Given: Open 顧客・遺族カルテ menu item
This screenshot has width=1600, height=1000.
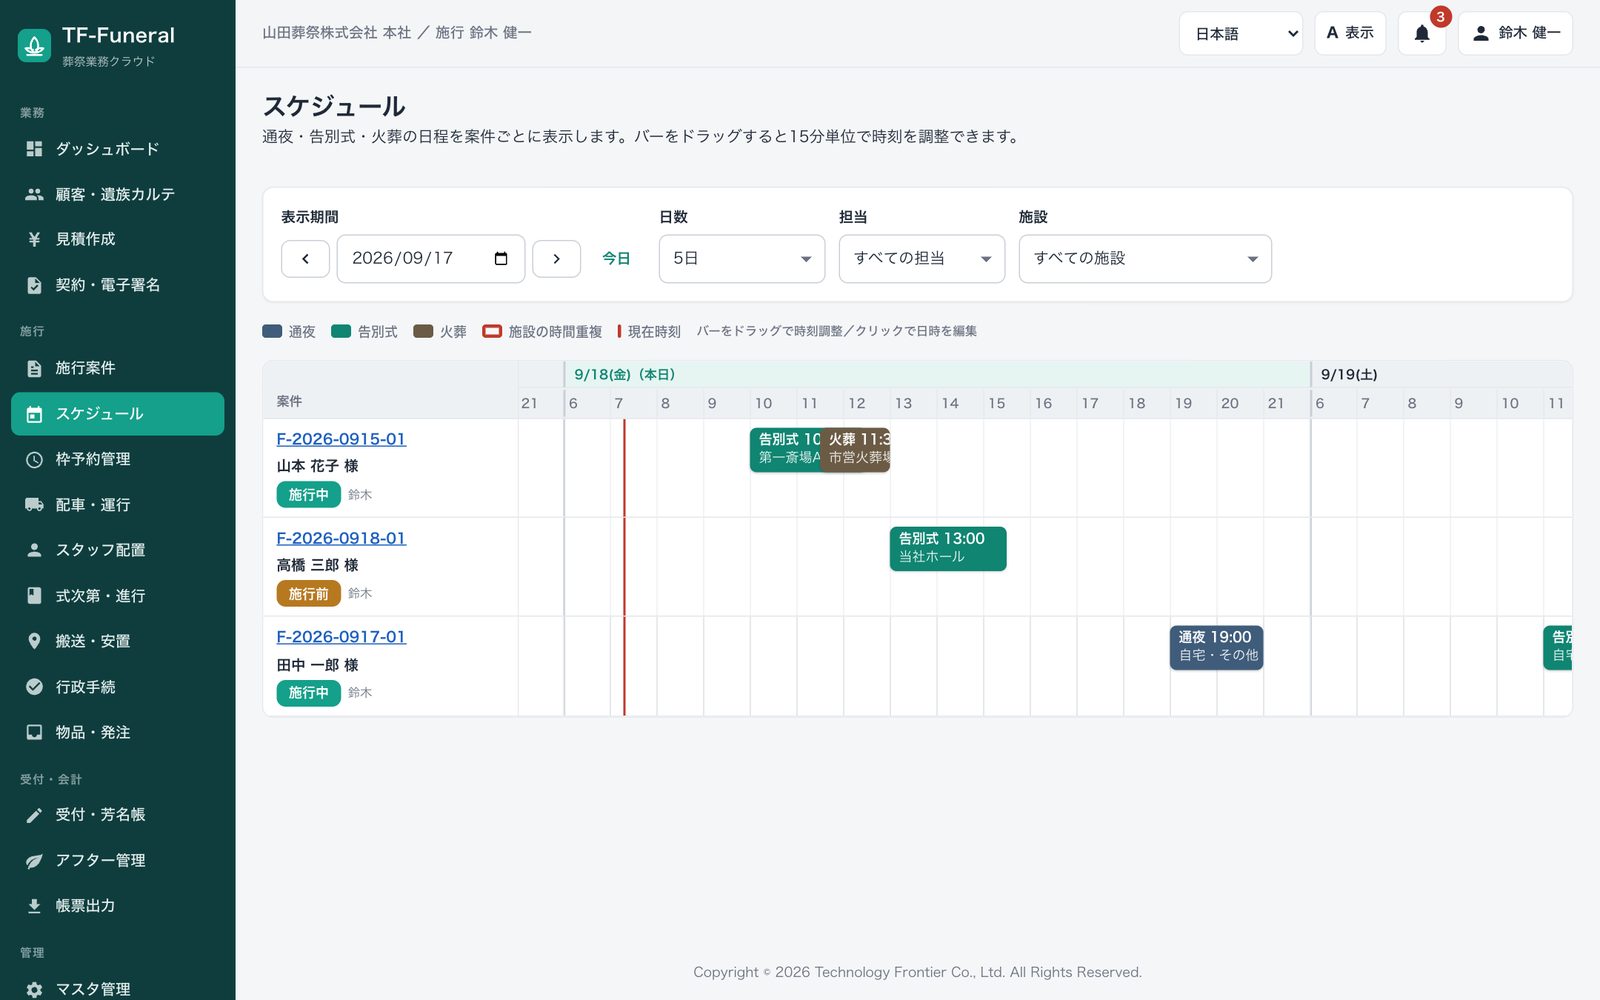Looking at the screenshot, I should pos(117,194).
